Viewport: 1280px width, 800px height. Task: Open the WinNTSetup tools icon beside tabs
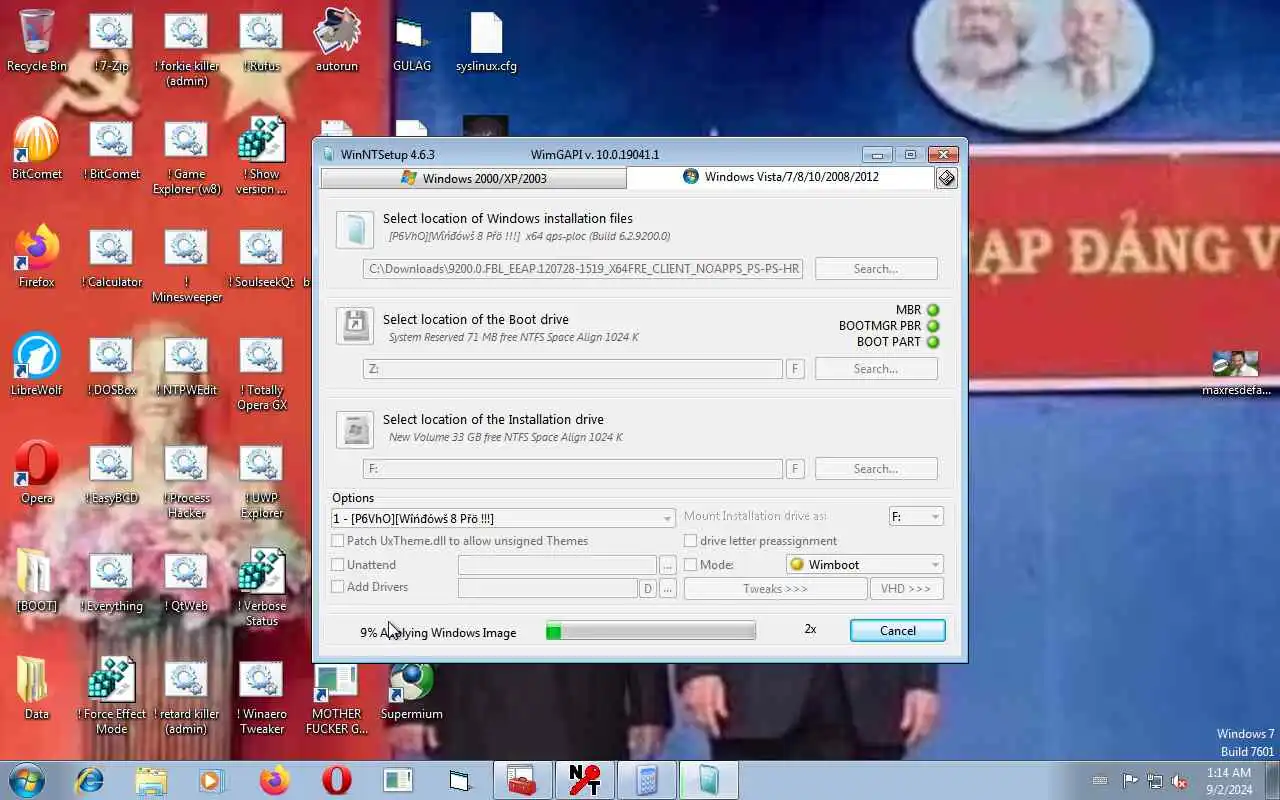tap(946, 178)
